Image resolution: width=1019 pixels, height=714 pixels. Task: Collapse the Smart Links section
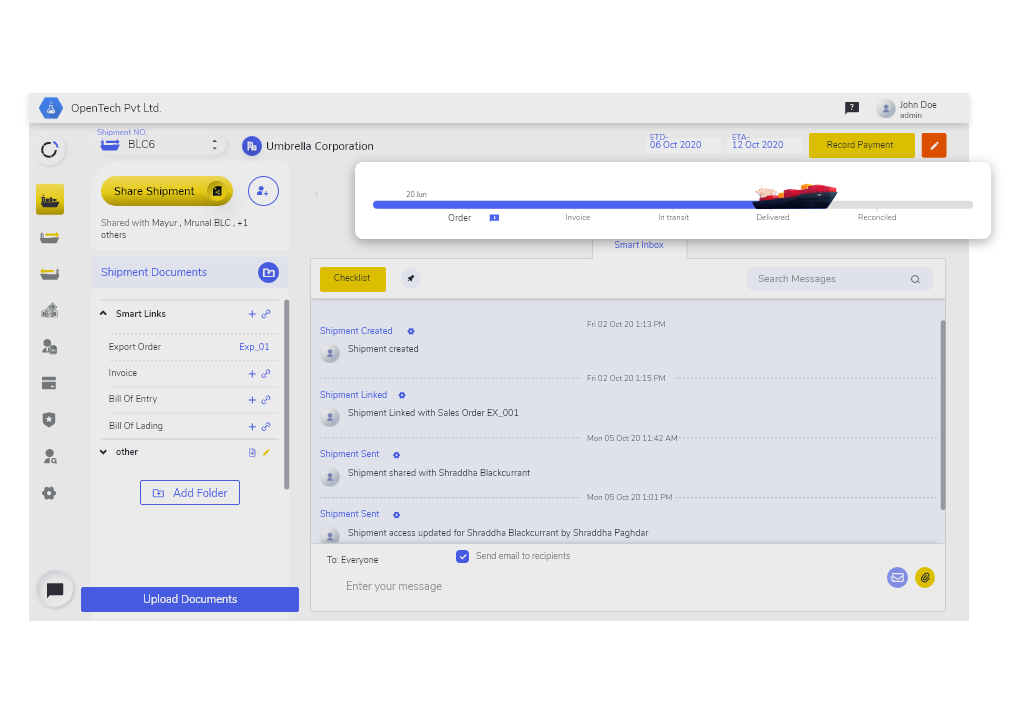point(103,314)
